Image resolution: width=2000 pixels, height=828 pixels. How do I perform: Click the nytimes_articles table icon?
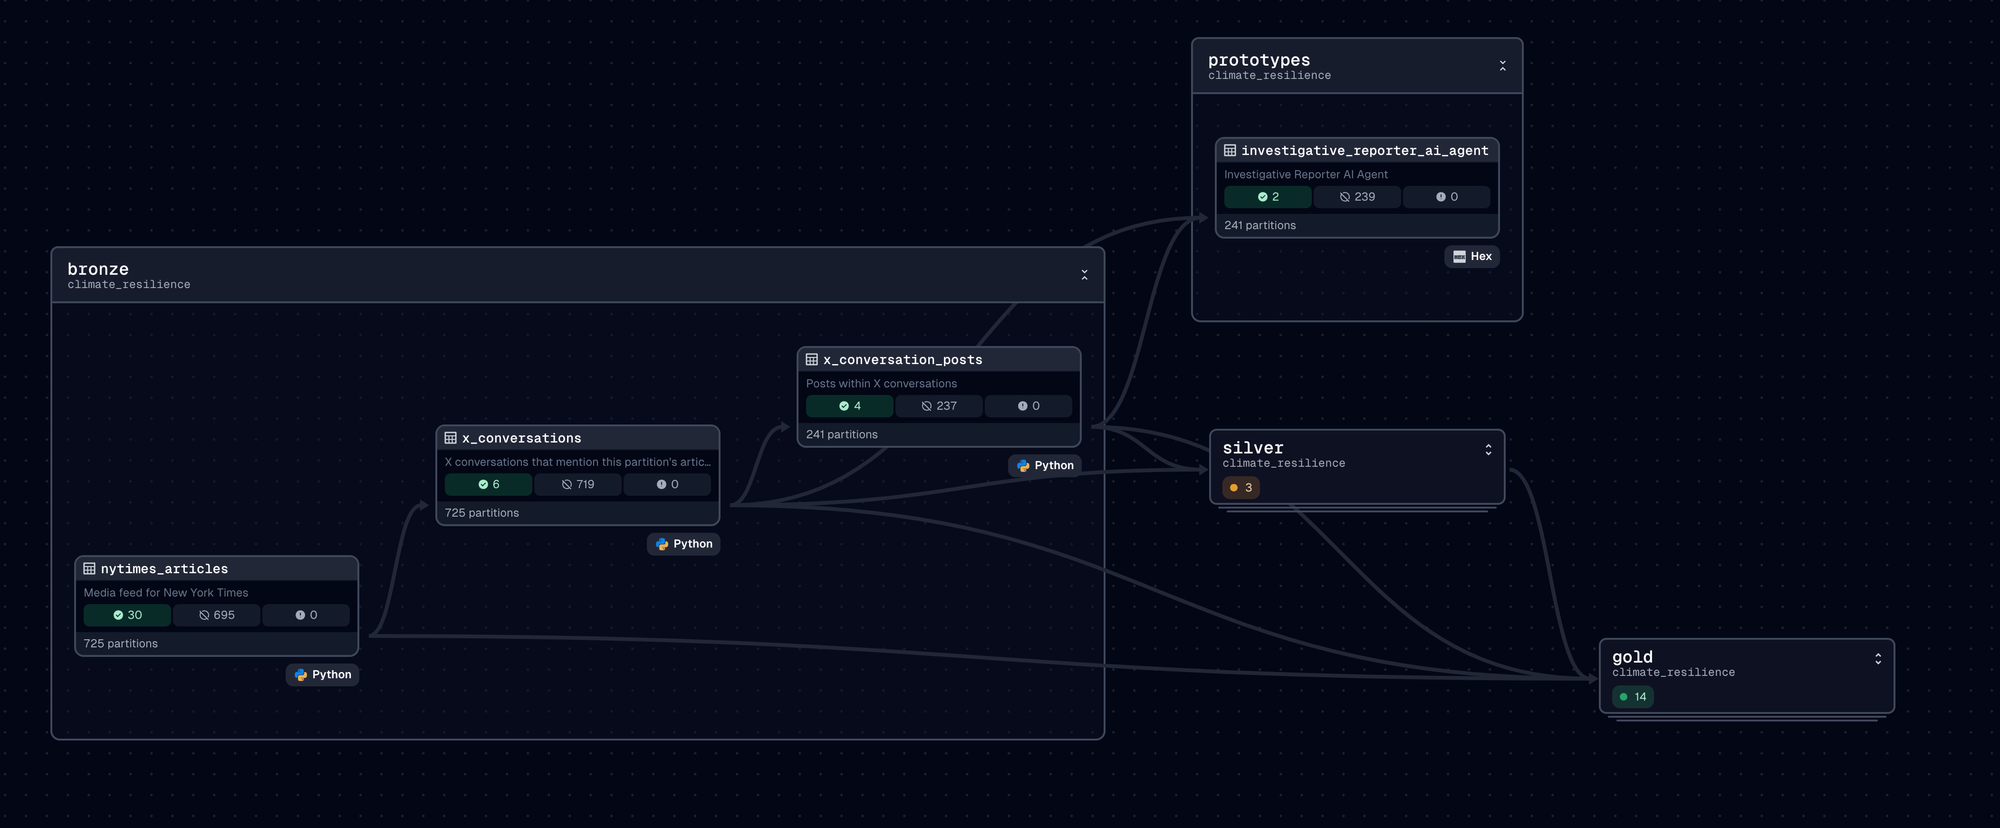click(x=89, y=569)
